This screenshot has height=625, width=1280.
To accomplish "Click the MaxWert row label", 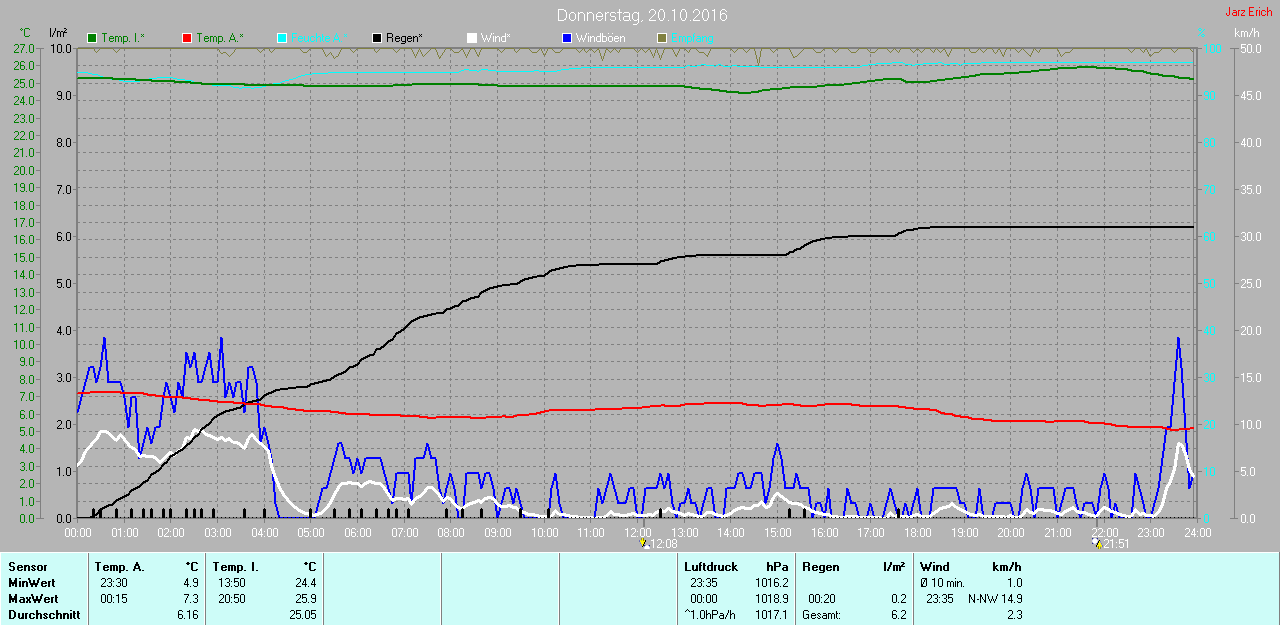I will 32,599.
